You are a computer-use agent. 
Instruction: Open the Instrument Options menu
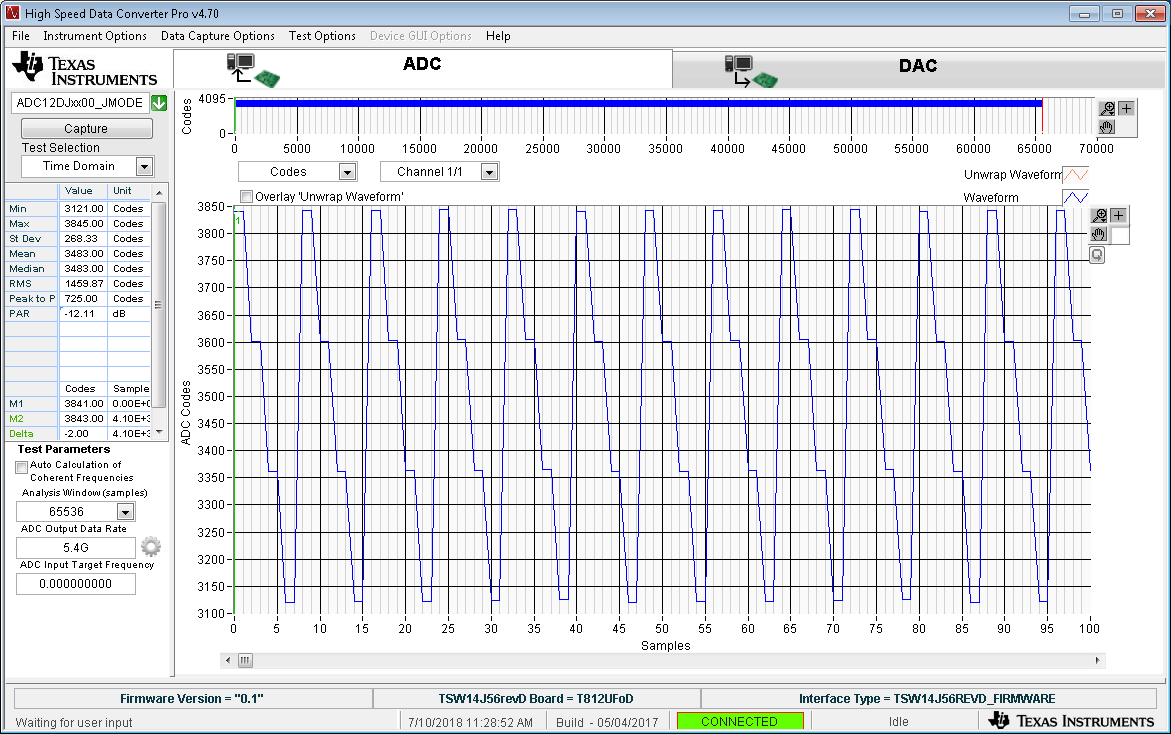pos(95,36)
